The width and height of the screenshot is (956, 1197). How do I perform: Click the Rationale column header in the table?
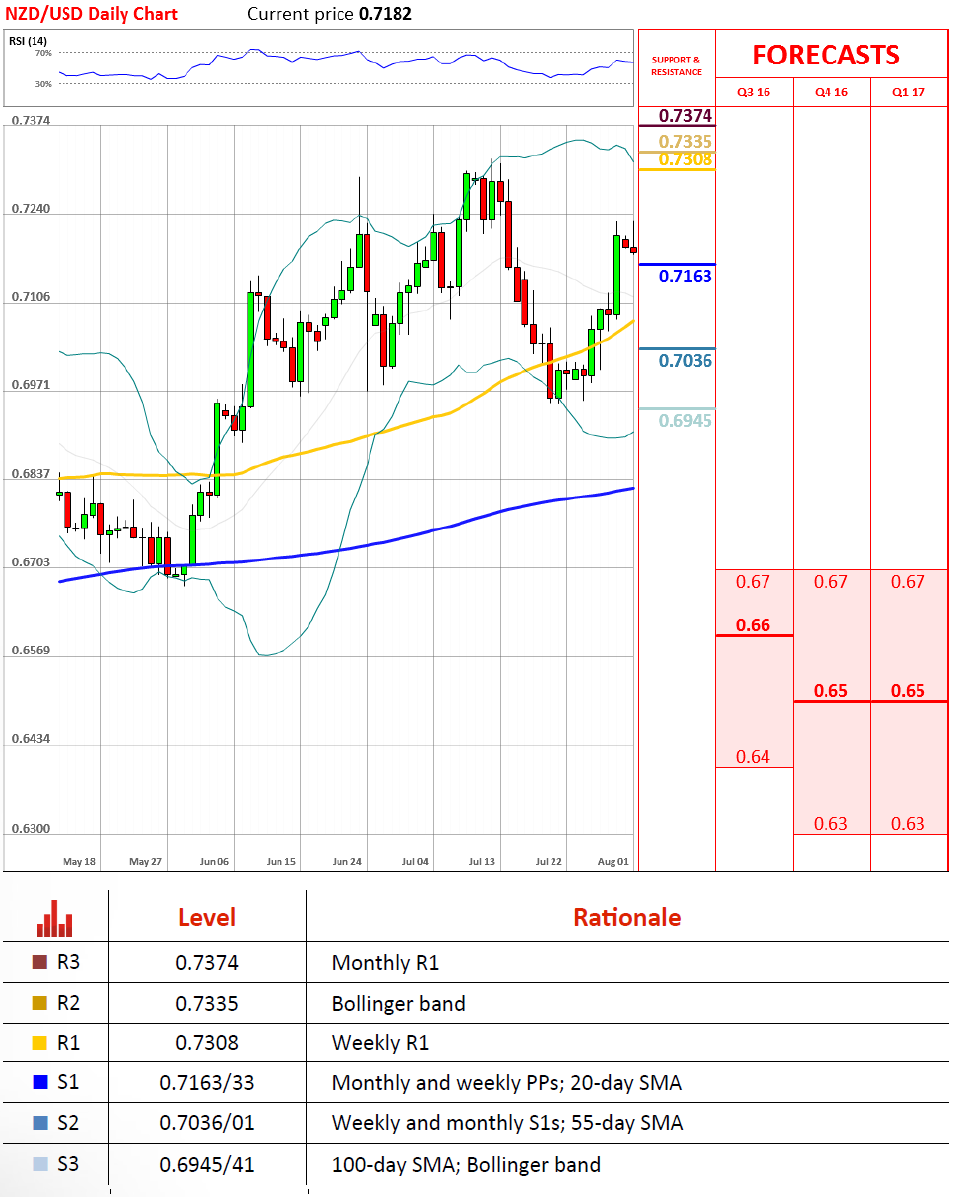tap(627, 917)
